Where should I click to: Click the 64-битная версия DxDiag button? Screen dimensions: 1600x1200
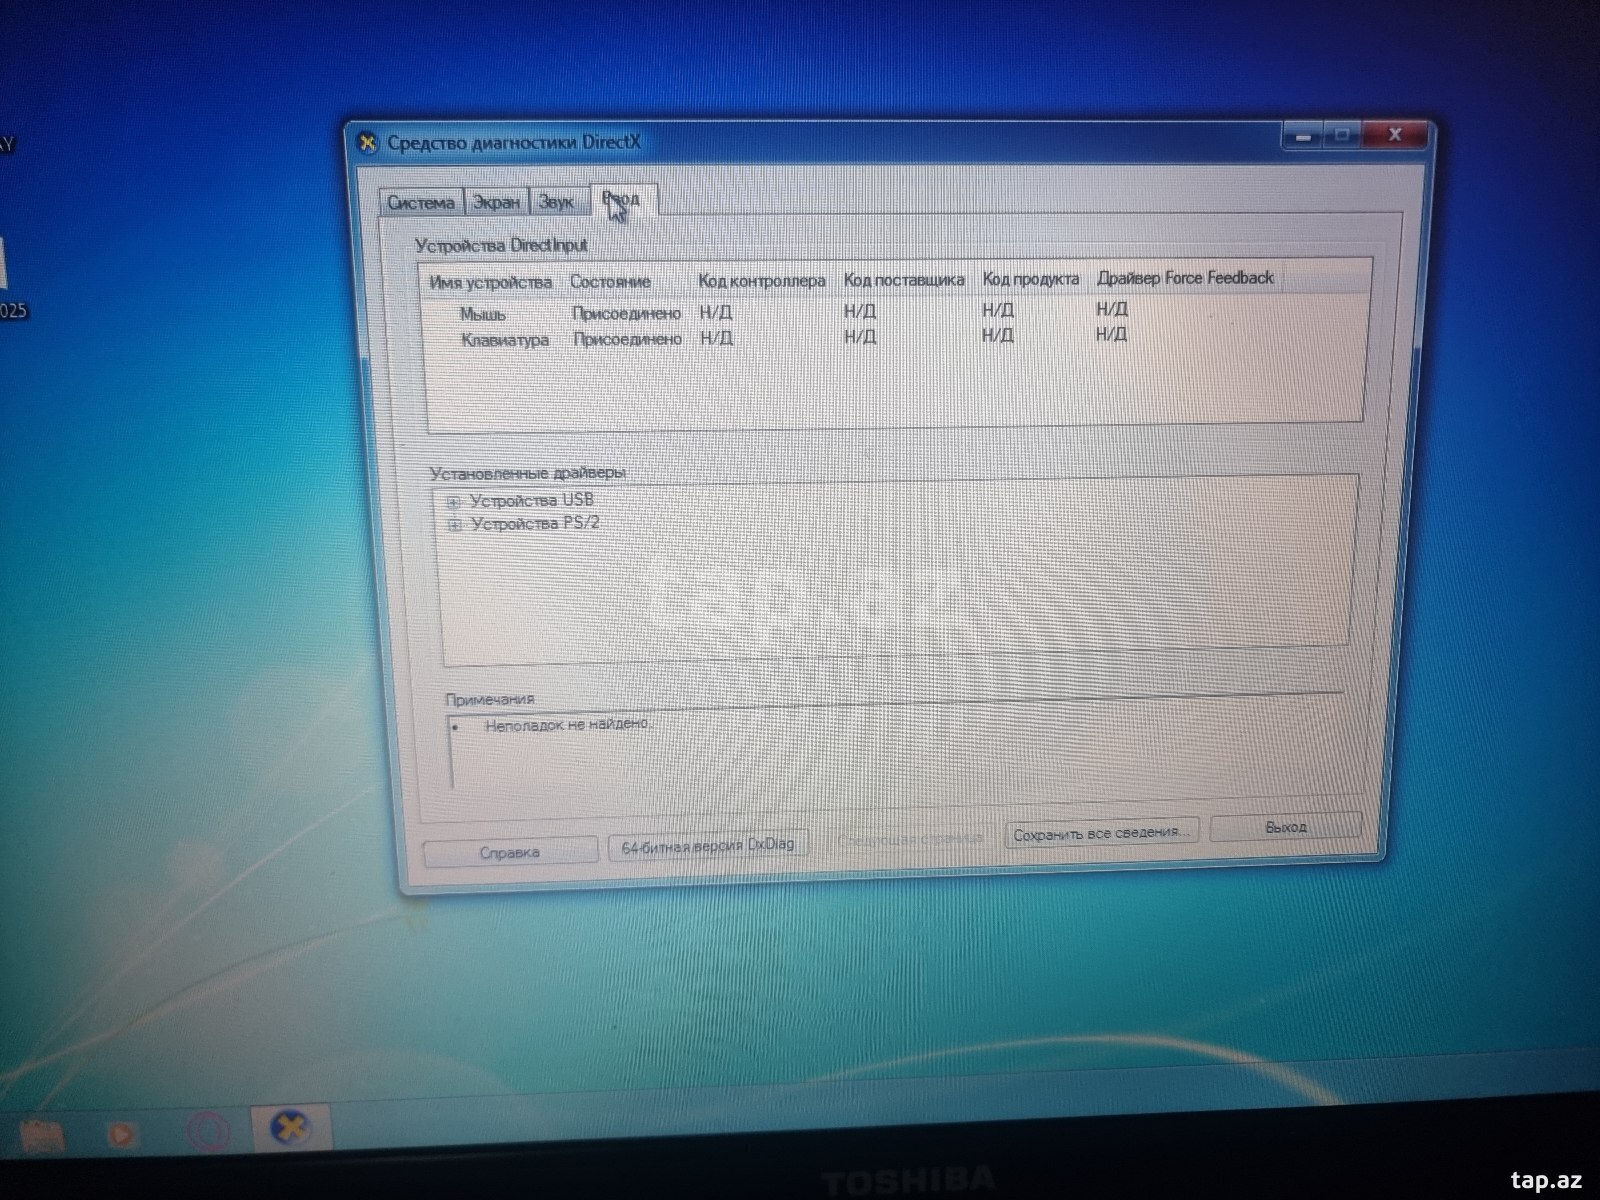pyautogui.click(x=708, y=846)
